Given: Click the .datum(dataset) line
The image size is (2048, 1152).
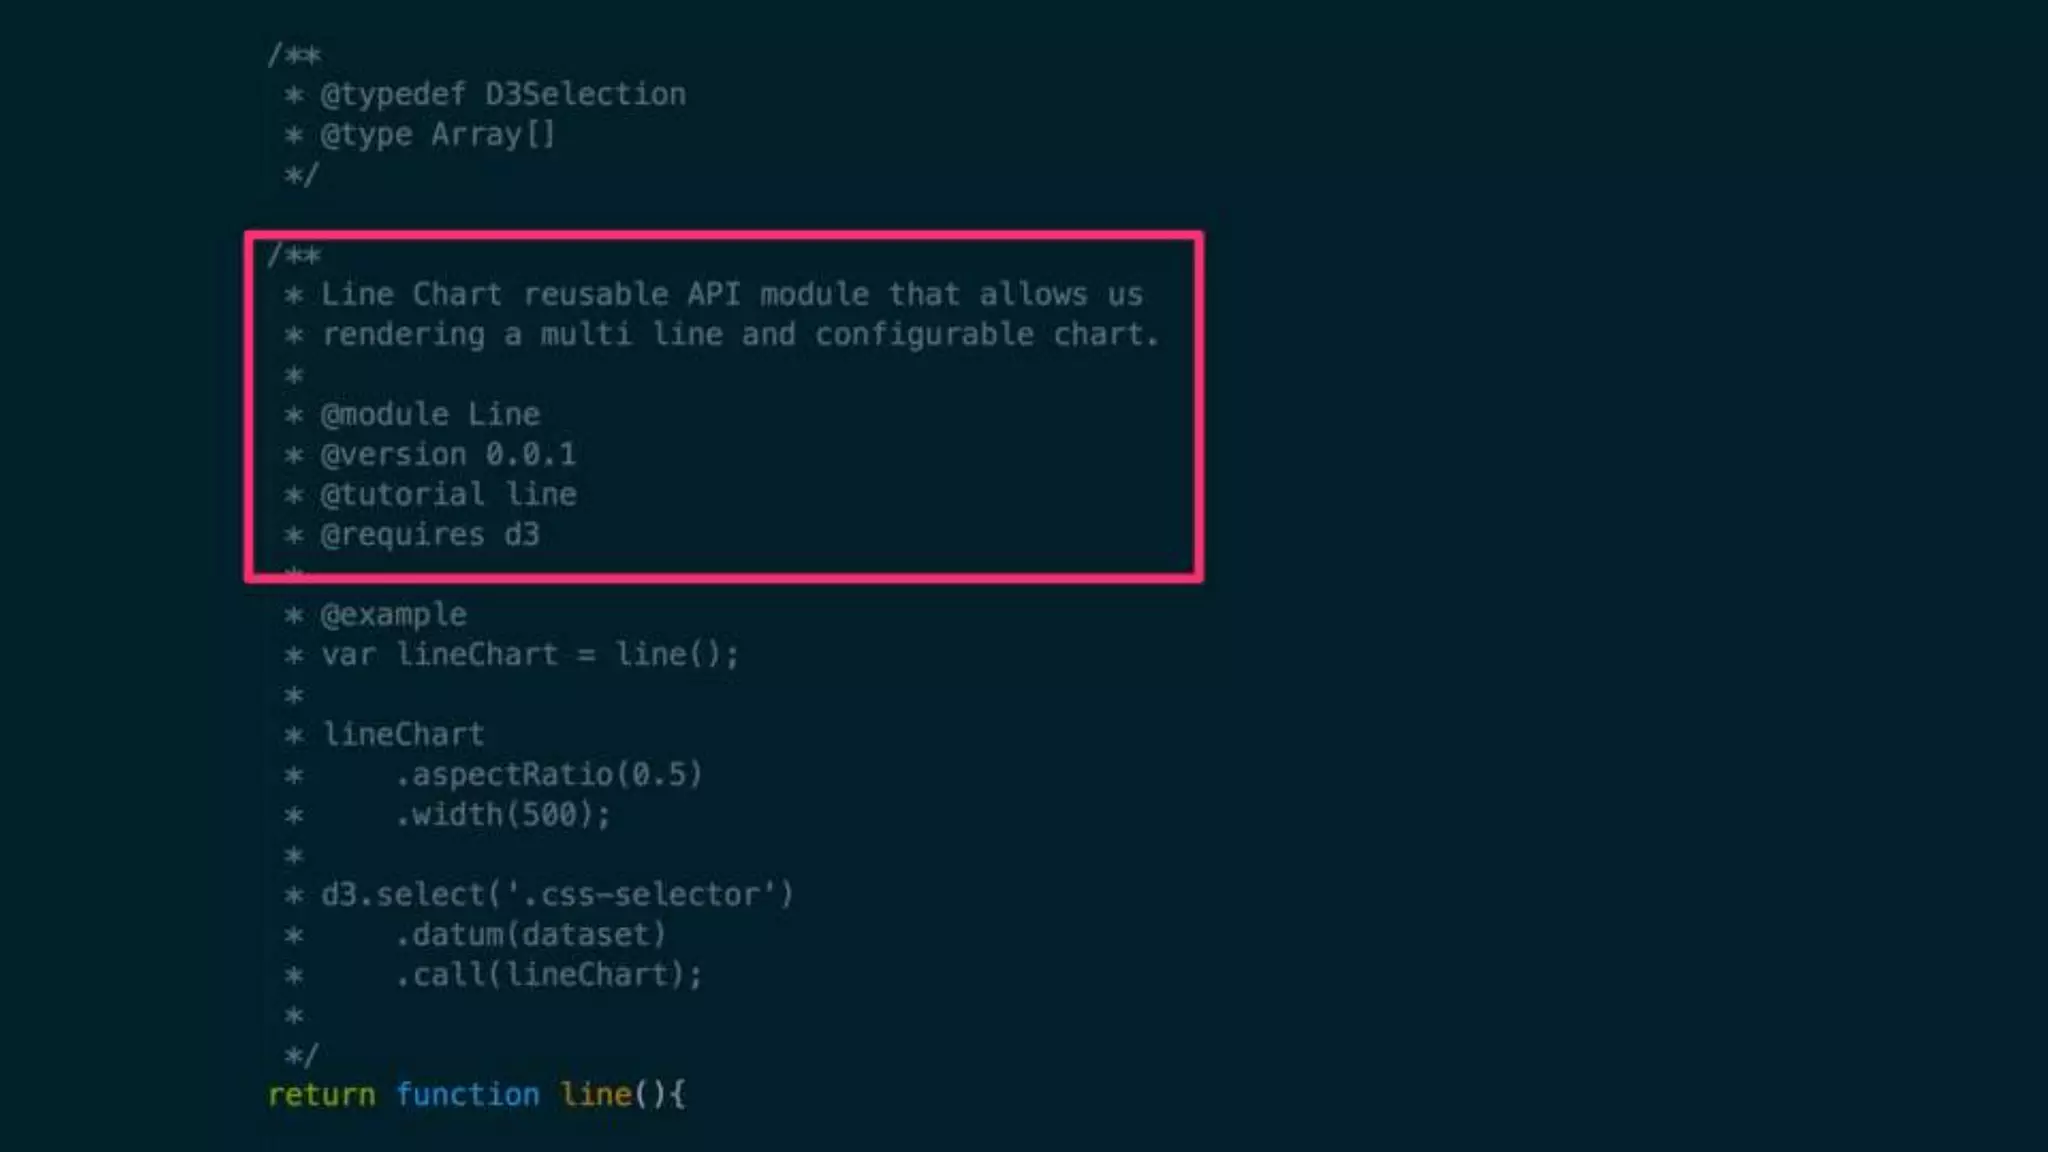Looking at the screenshot, I should point(530,934).
